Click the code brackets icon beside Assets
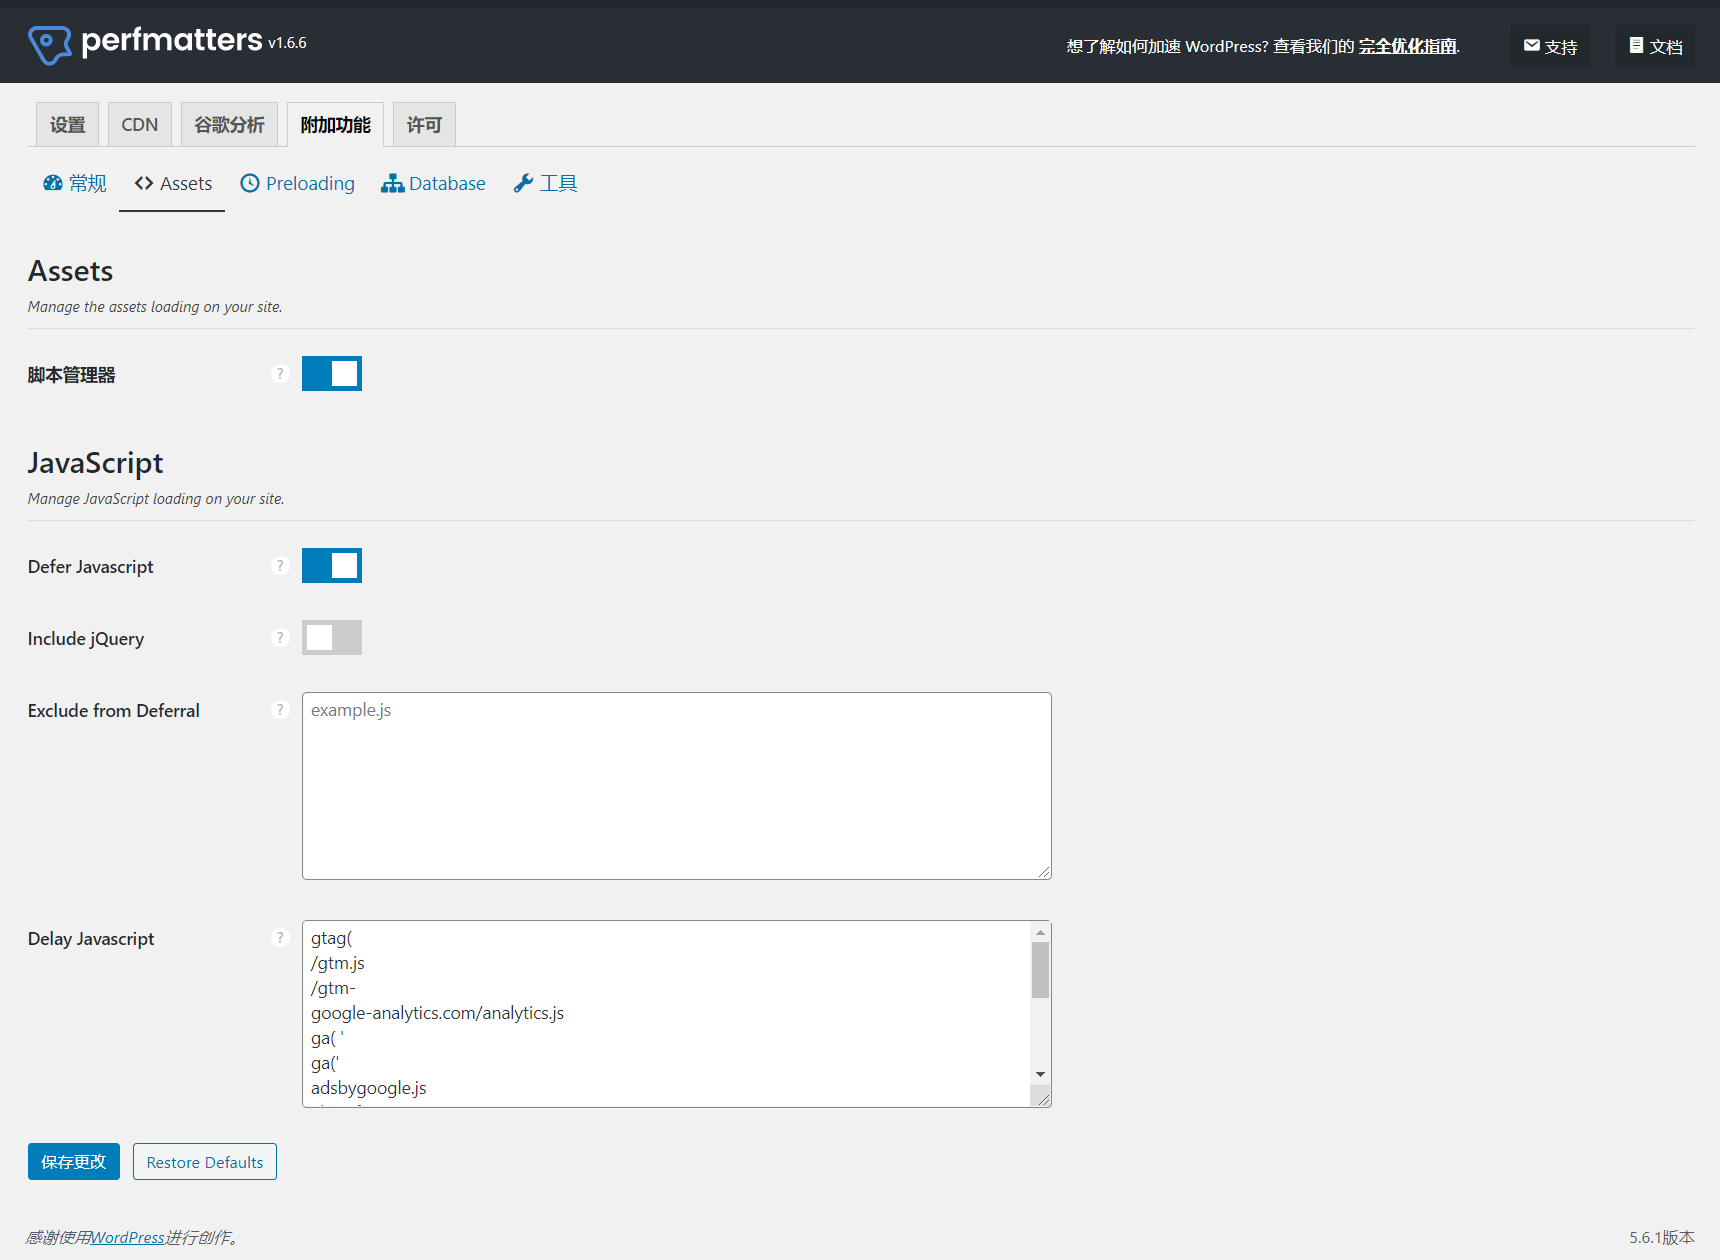The height and width of the screenshot is (1260, 1720). pyautogui.click(x=144, y=183)
